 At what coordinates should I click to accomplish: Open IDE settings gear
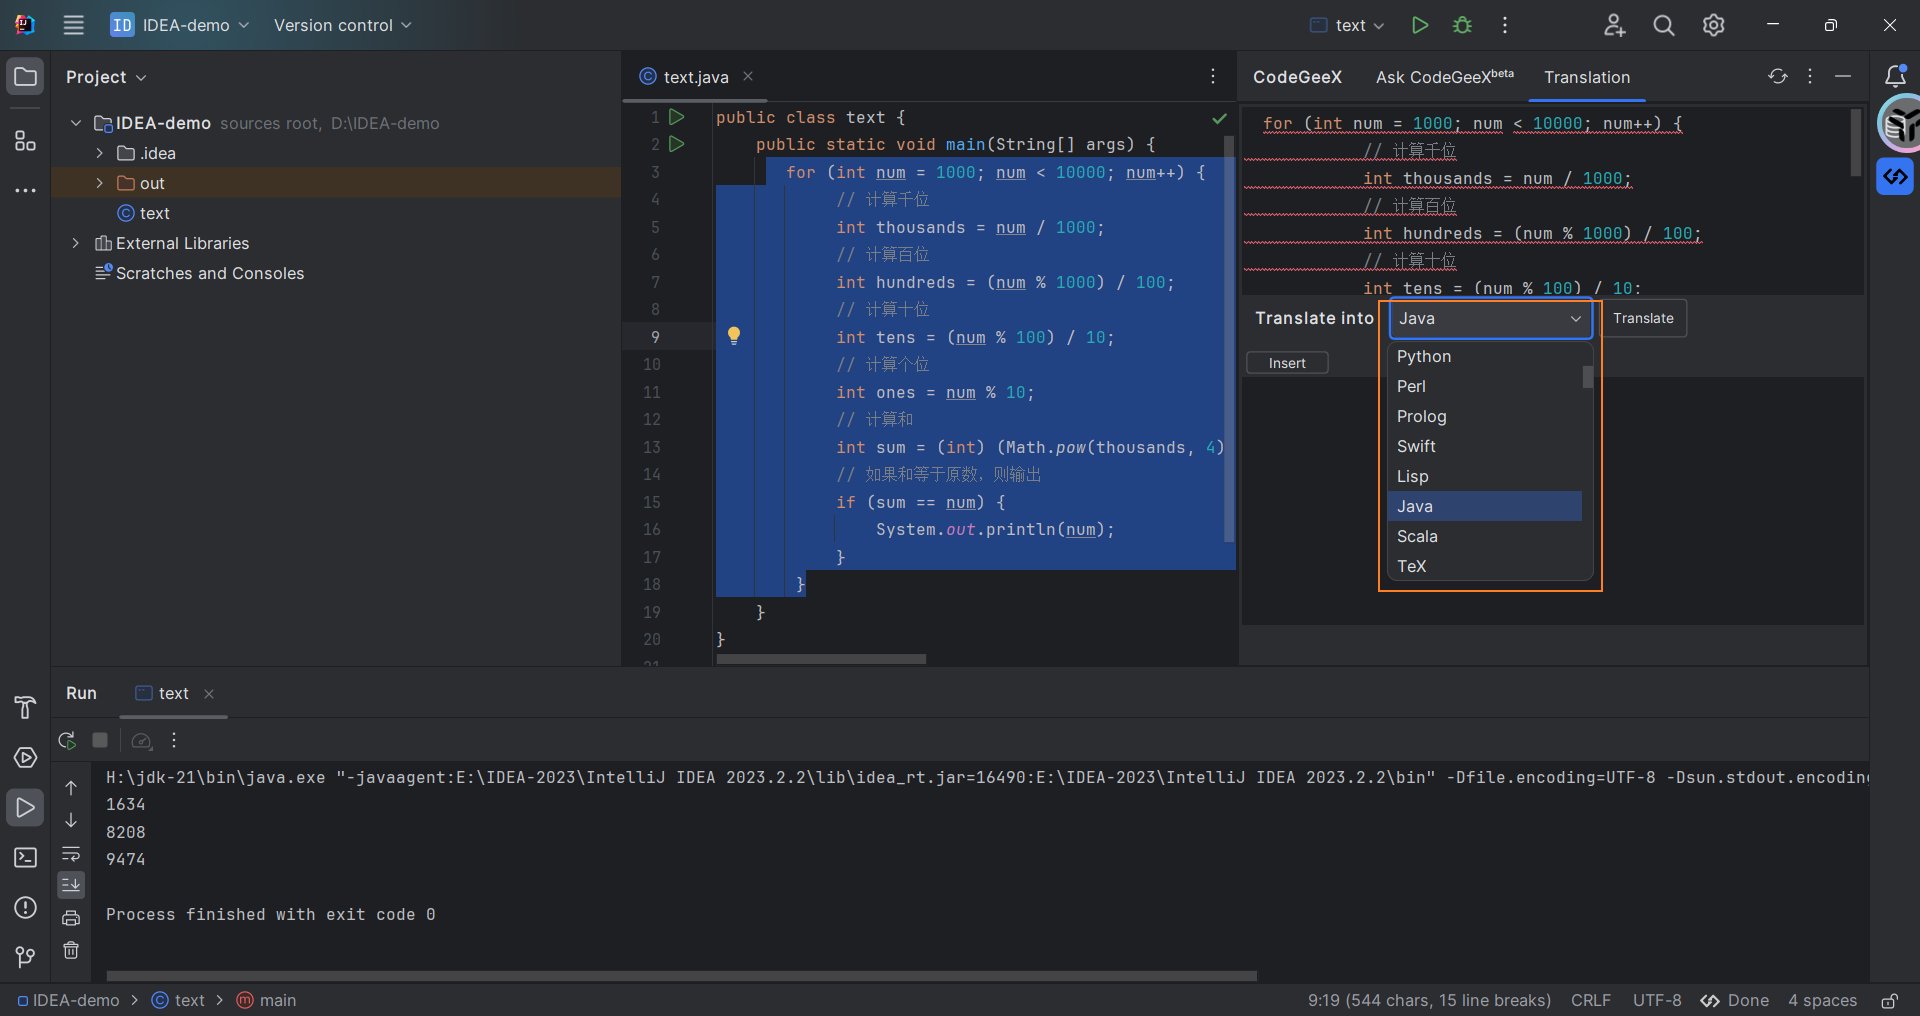[x=1713, y=25]
